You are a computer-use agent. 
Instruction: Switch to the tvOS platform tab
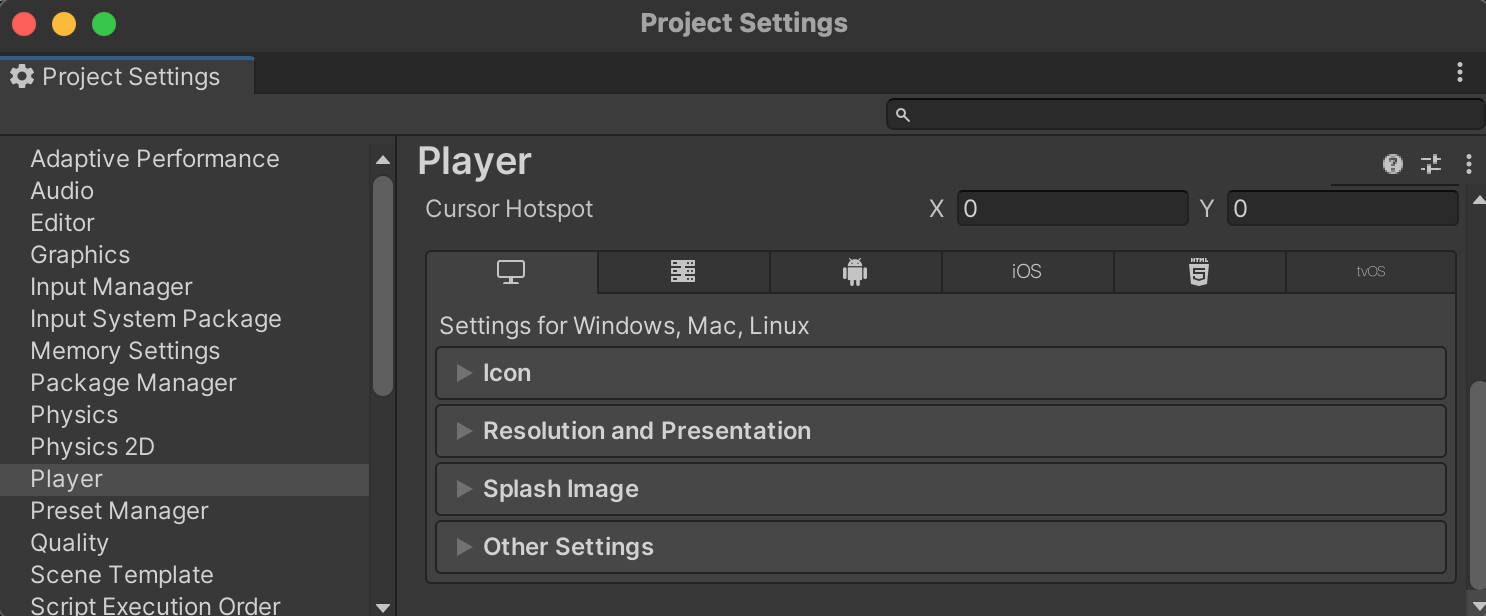click(1370, 272)
